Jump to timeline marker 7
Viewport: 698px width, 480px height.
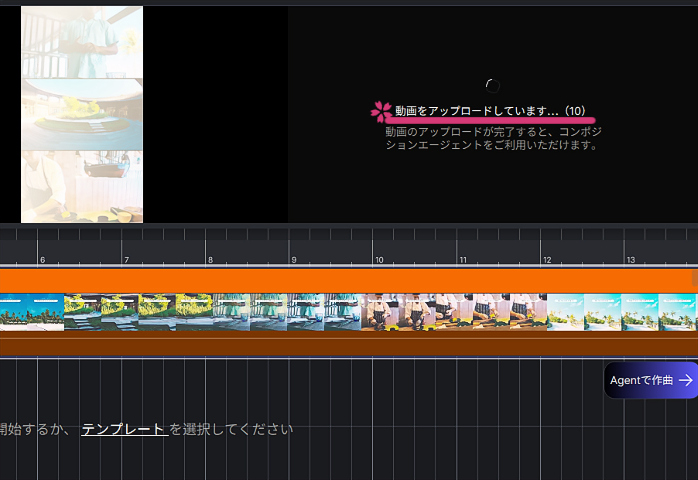[125, 259]
